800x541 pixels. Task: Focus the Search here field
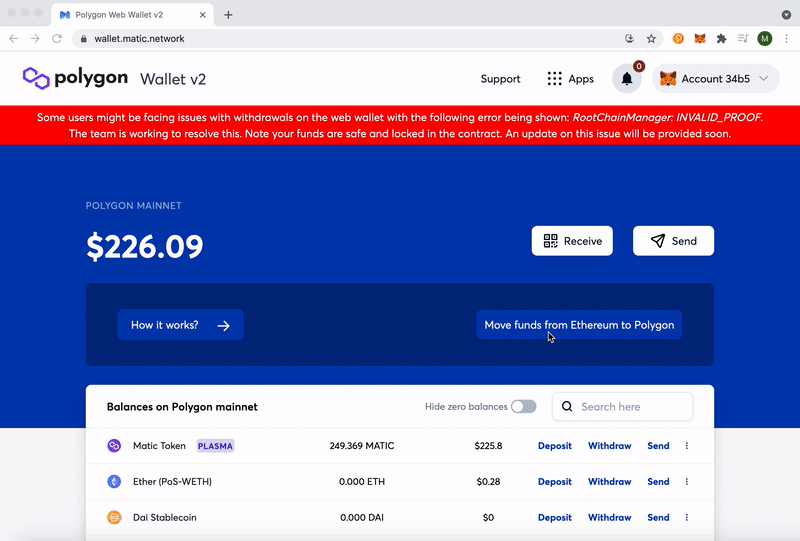pos(622,407)
